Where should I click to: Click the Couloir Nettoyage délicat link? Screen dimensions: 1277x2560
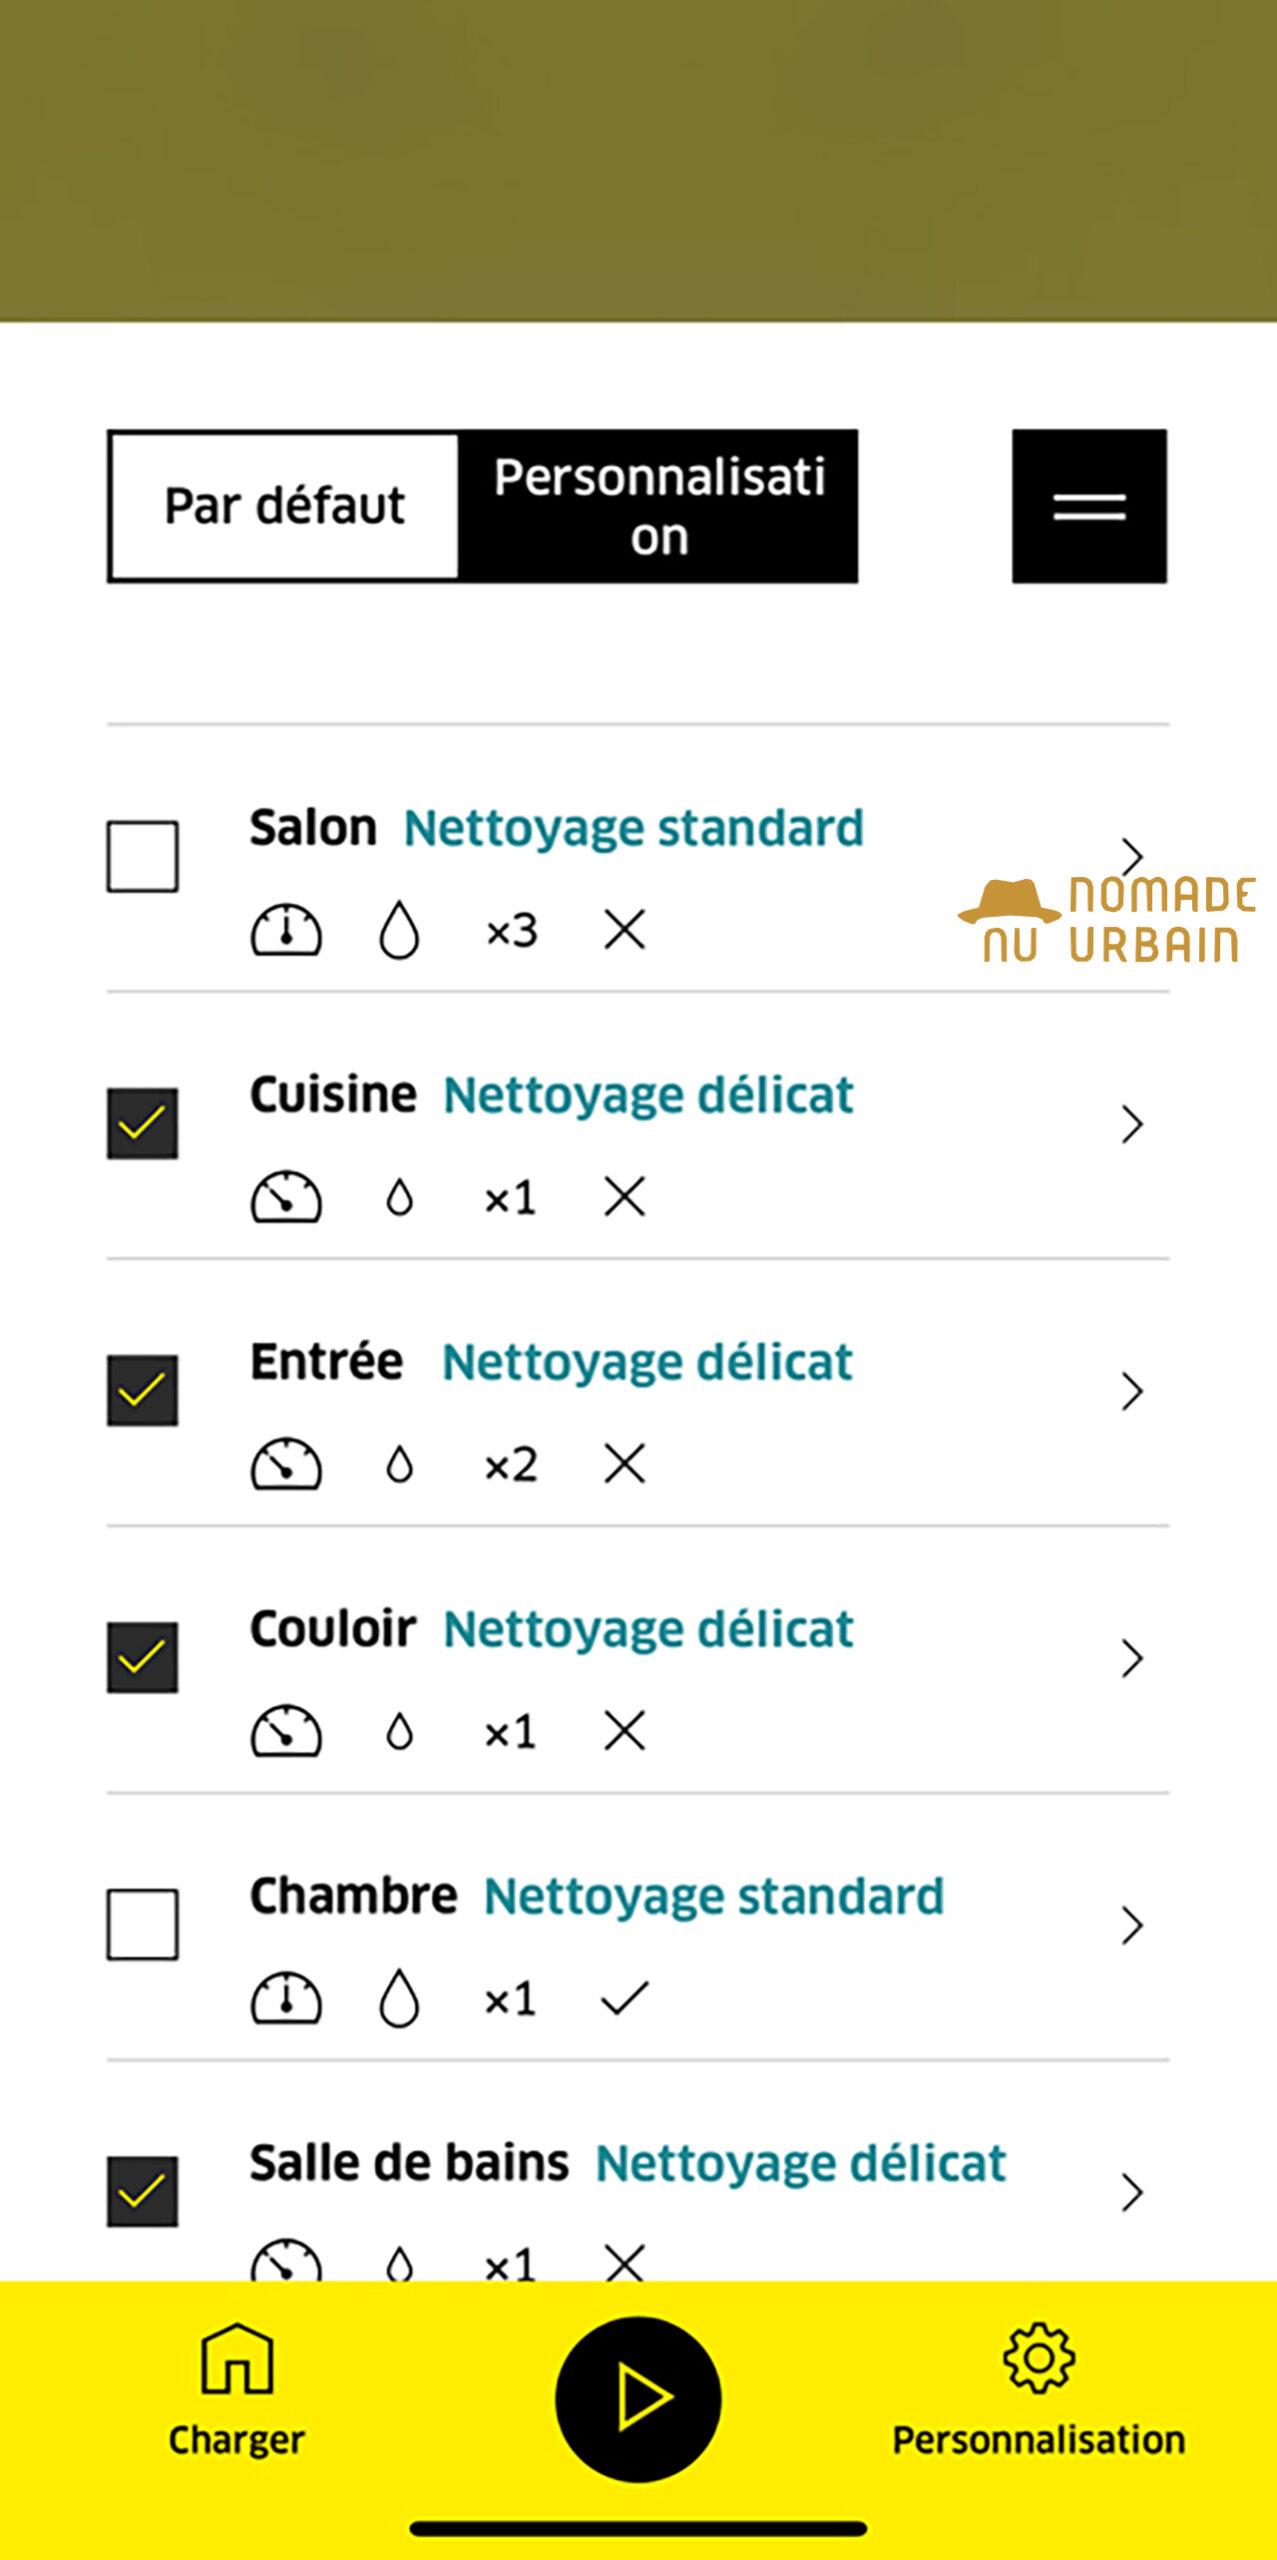point(648,1629)
